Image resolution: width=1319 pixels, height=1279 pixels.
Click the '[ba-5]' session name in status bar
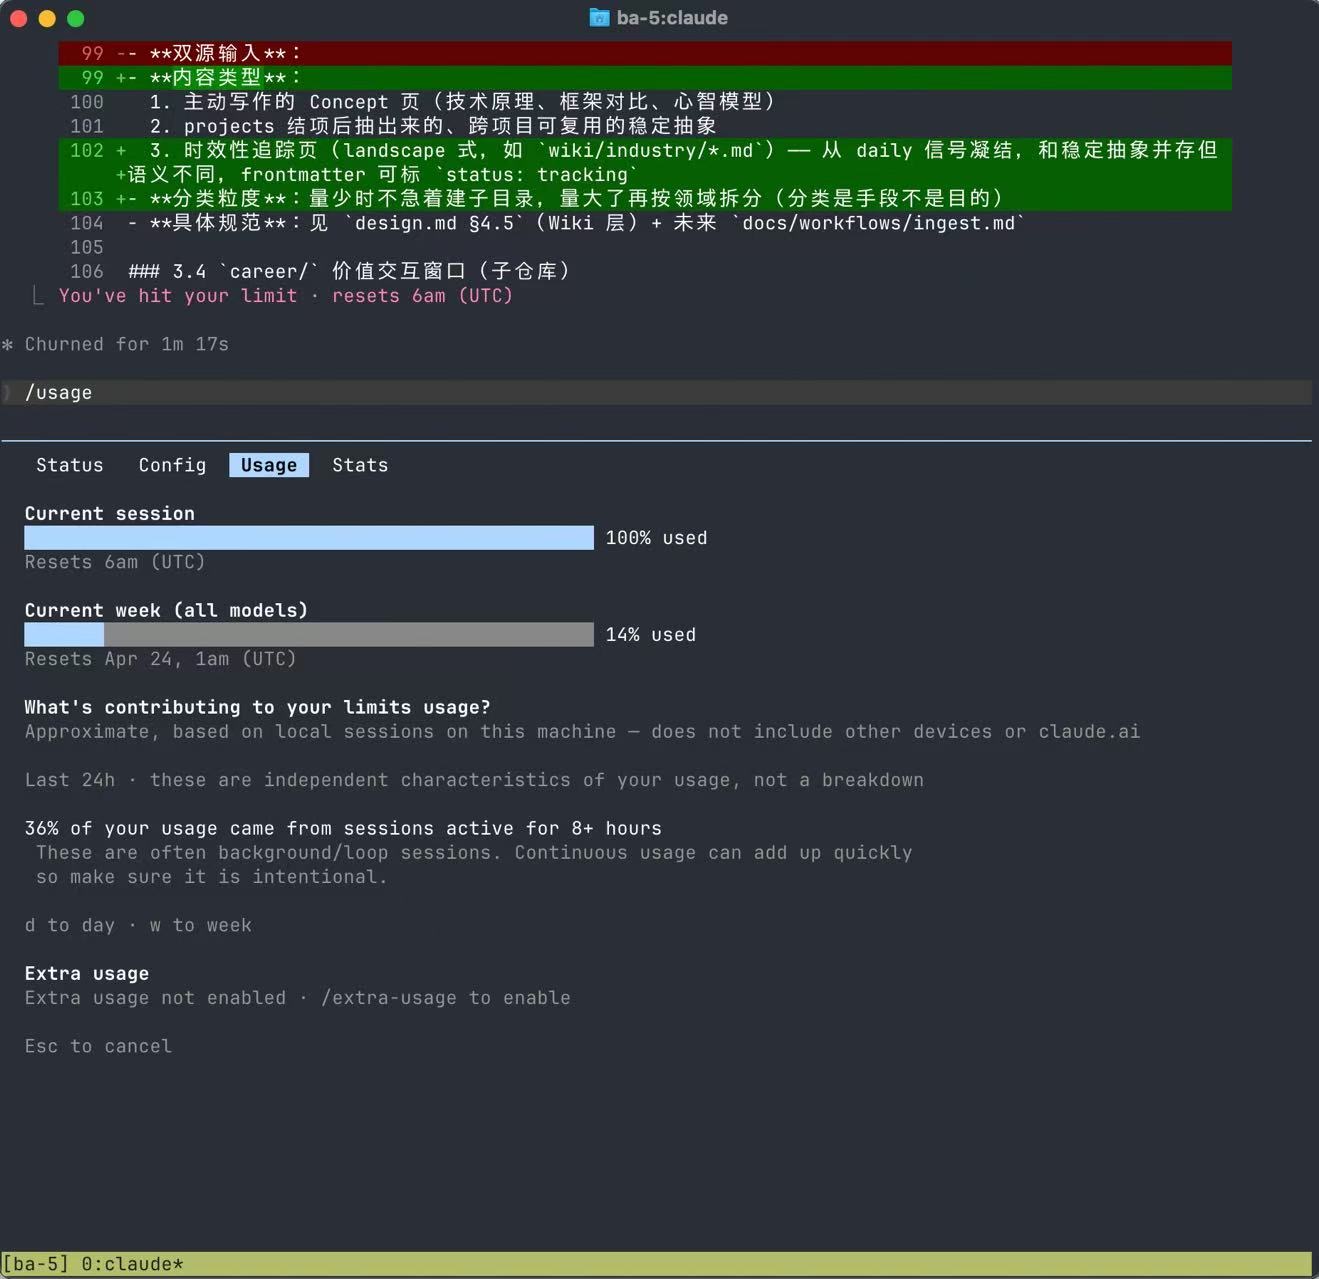click(35, 1264)
